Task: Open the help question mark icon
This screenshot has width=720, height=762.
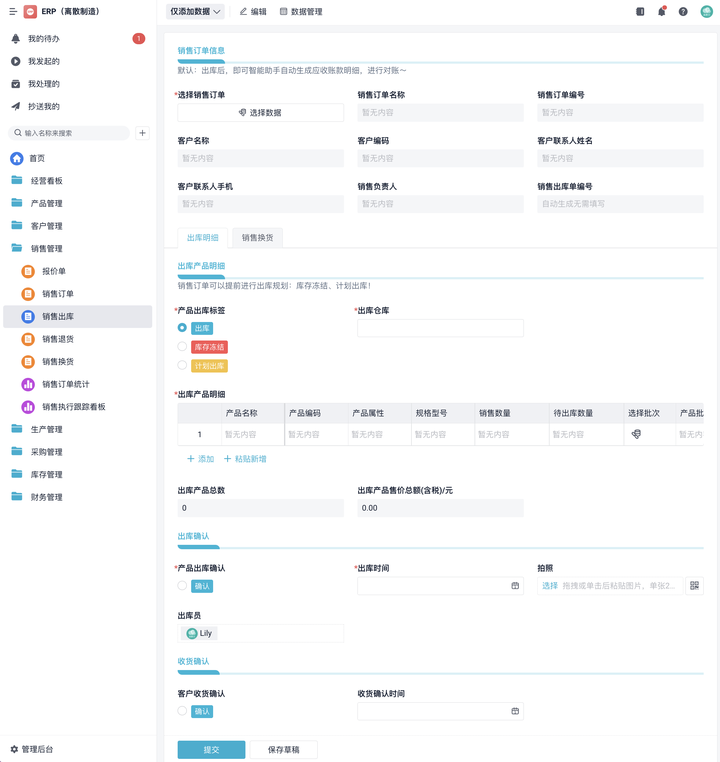Action: 683,12
